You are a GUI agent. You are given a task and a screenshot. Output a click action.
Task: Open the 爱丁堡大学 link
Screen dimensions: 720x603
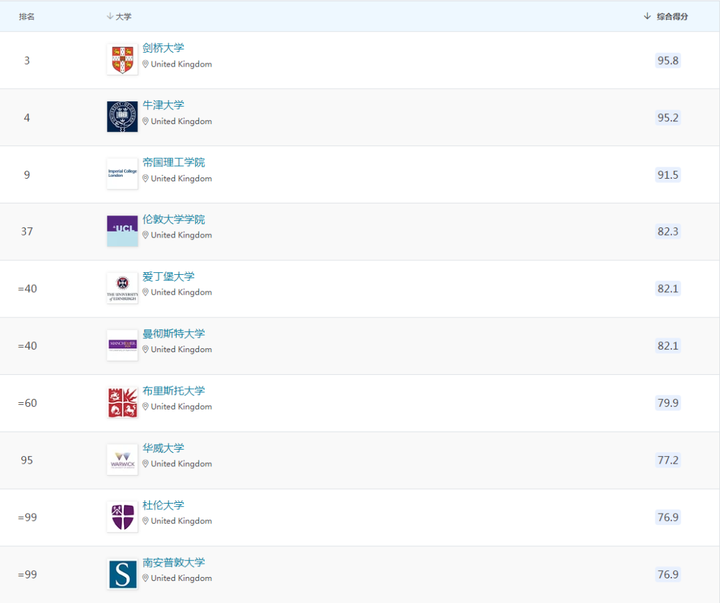click(x=169, y=276)
